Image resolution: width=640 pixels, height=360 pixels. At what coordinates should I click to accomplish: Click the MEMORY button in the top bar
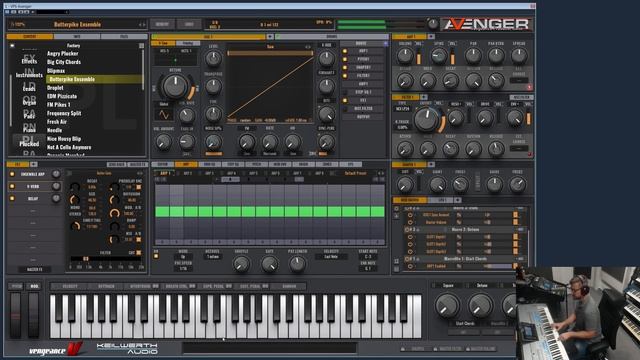pos(162,24)
